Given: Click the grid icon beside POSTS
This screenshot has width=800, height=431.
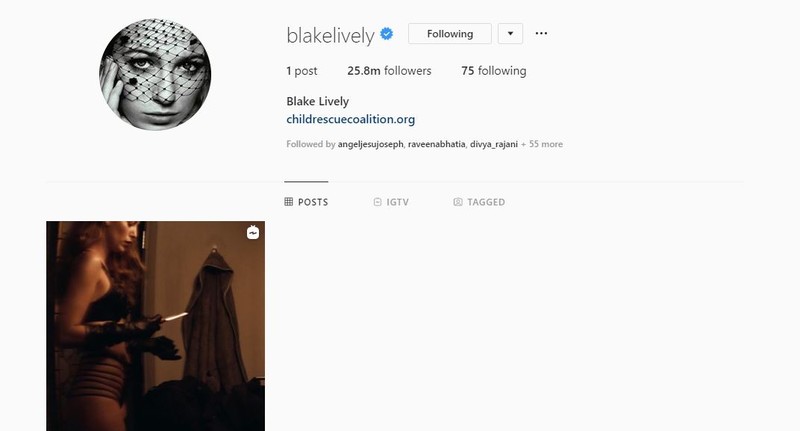Looking at the screenshot, I should (288, 202).
